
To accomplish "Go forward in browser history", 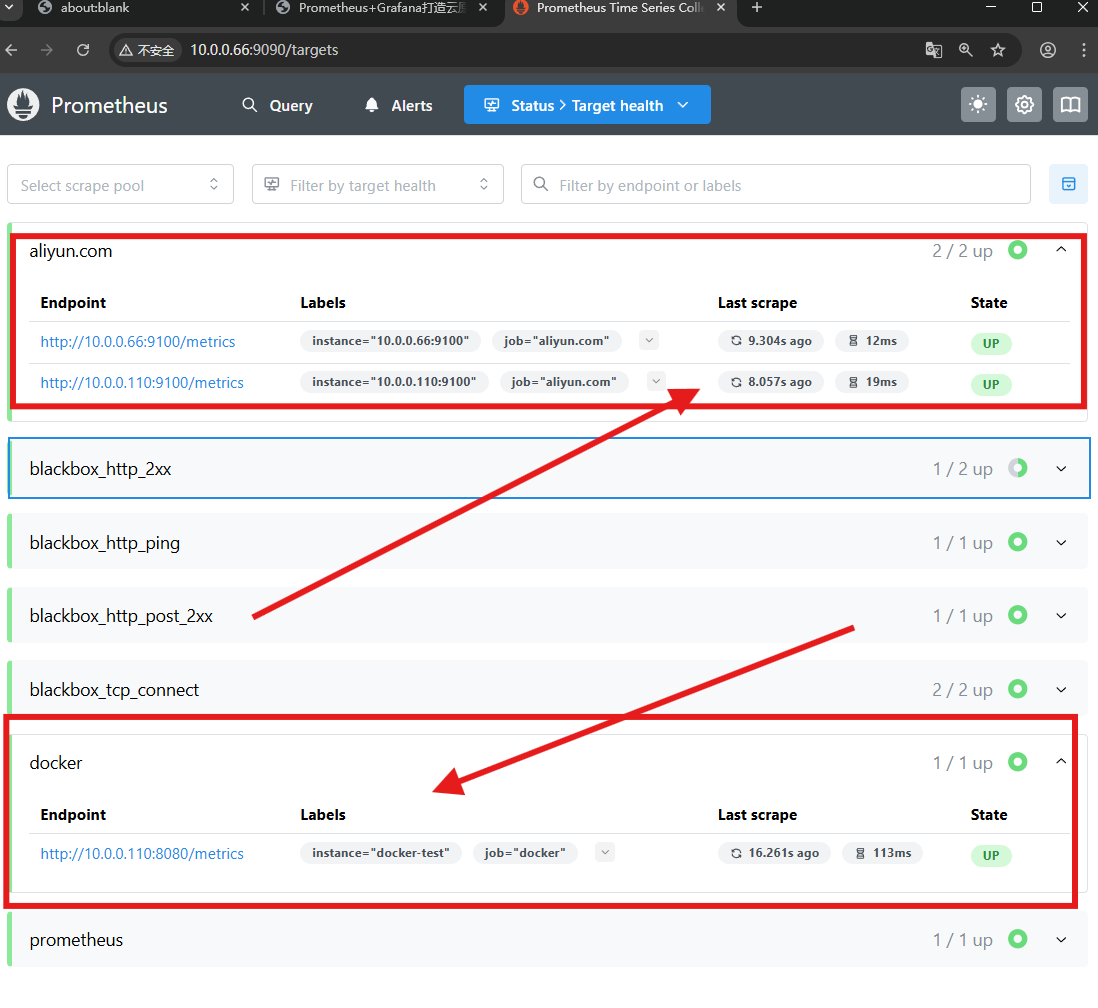I will [46, 50].
